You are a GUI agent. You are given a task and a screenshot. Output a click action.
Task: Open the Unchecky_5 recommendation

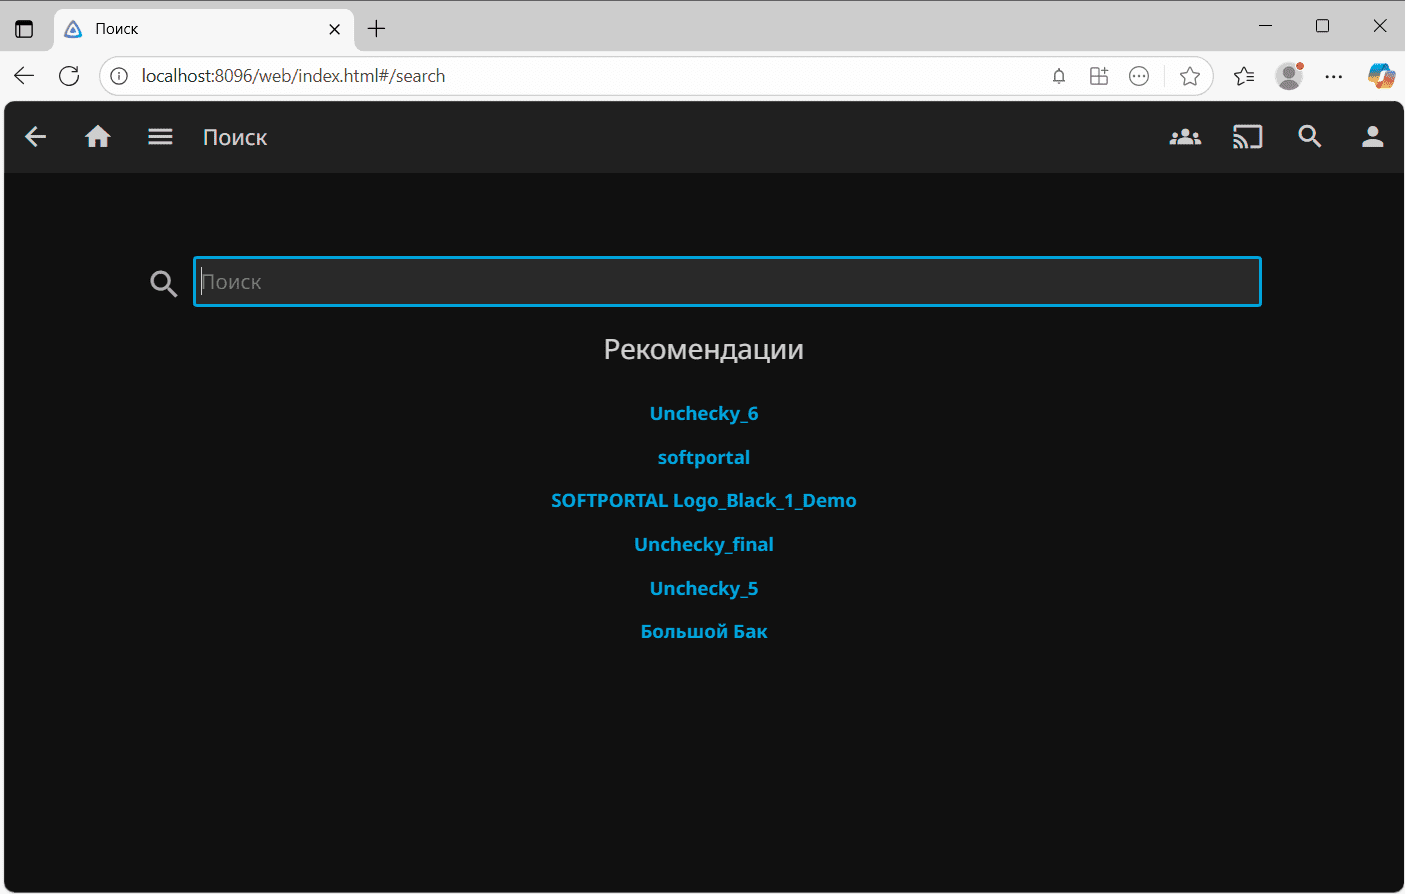[704, 589]
